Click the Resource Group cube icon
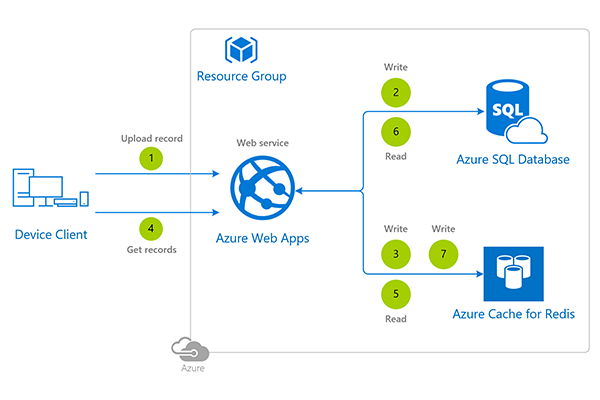Image resolution: width=600 pixels, height=400 pixels. coord(241,50)
